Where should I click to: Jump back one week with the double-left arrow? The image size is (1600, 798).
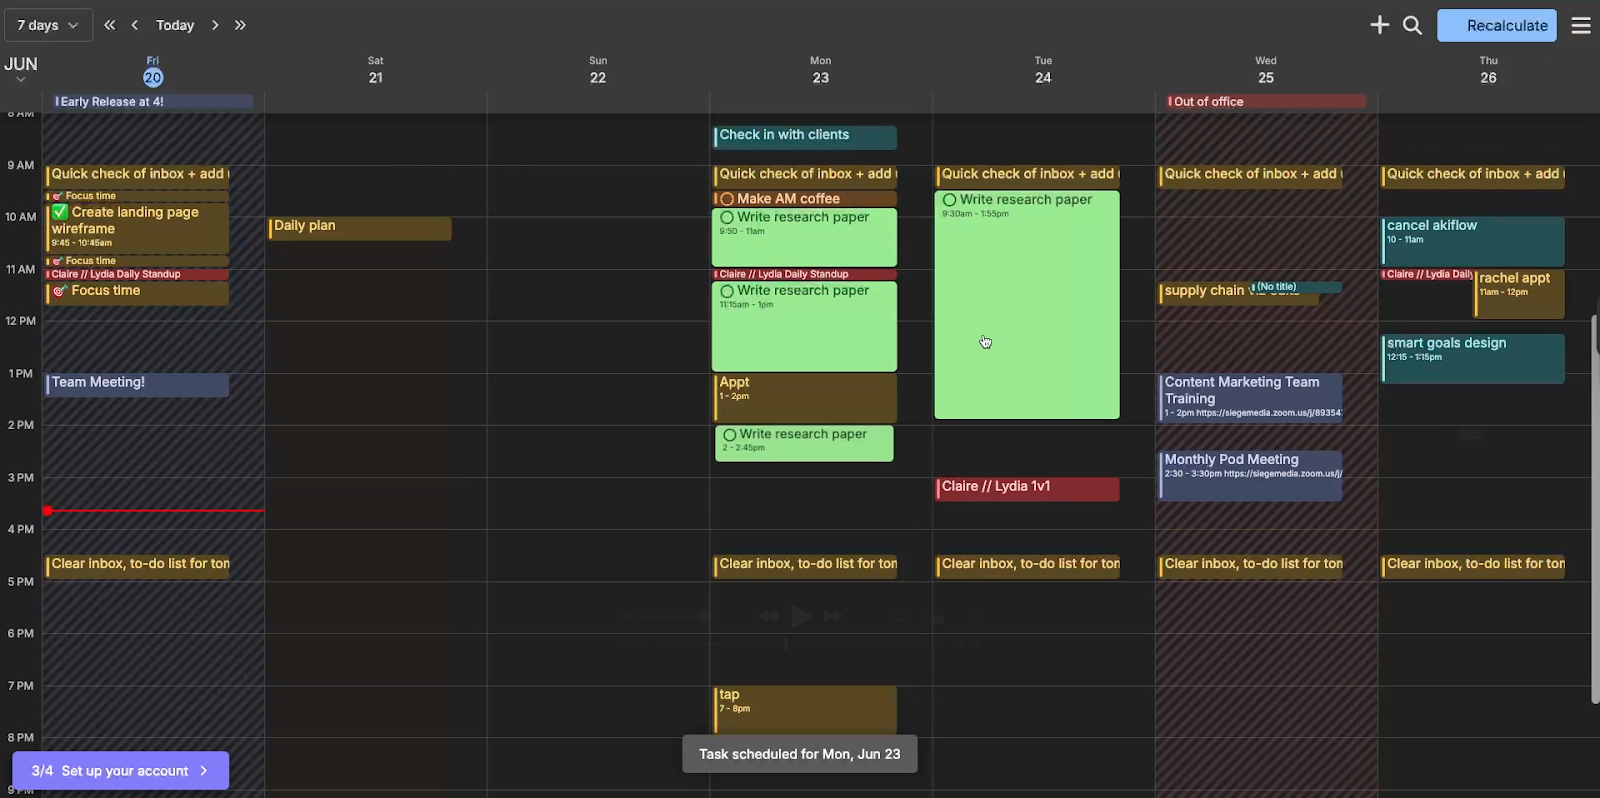pos(110,25)
